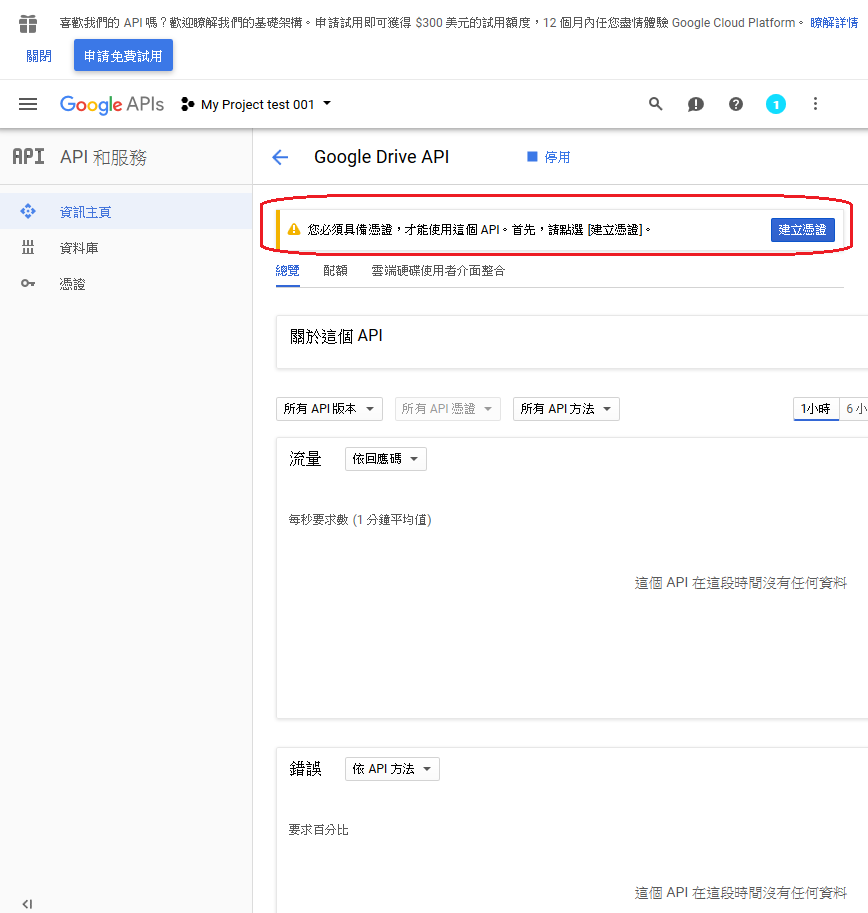This screenshot has width=868, height=913.
Task: Open 憑證 with the key icon
Action: [x=85, y=283]
